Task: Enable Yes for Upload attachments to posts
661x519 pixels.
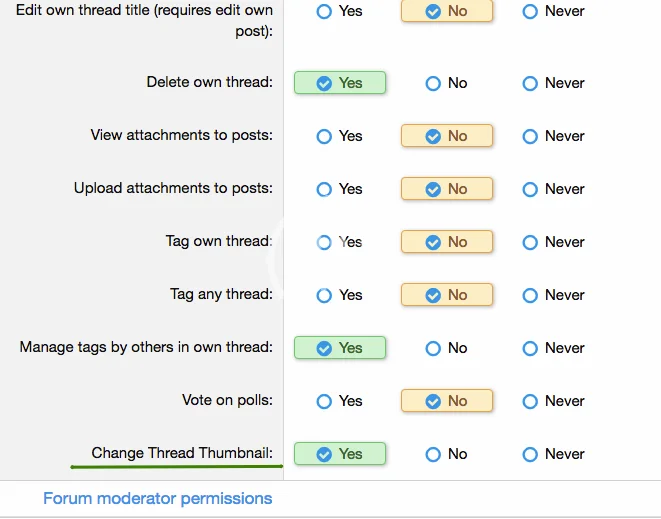Action: [x=324, y=189]
